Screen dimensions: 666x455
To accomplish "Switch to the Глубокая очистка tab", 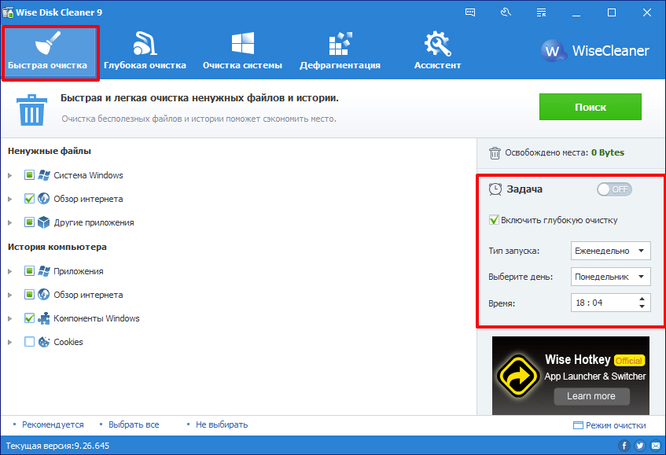I will tap(145, 52).
